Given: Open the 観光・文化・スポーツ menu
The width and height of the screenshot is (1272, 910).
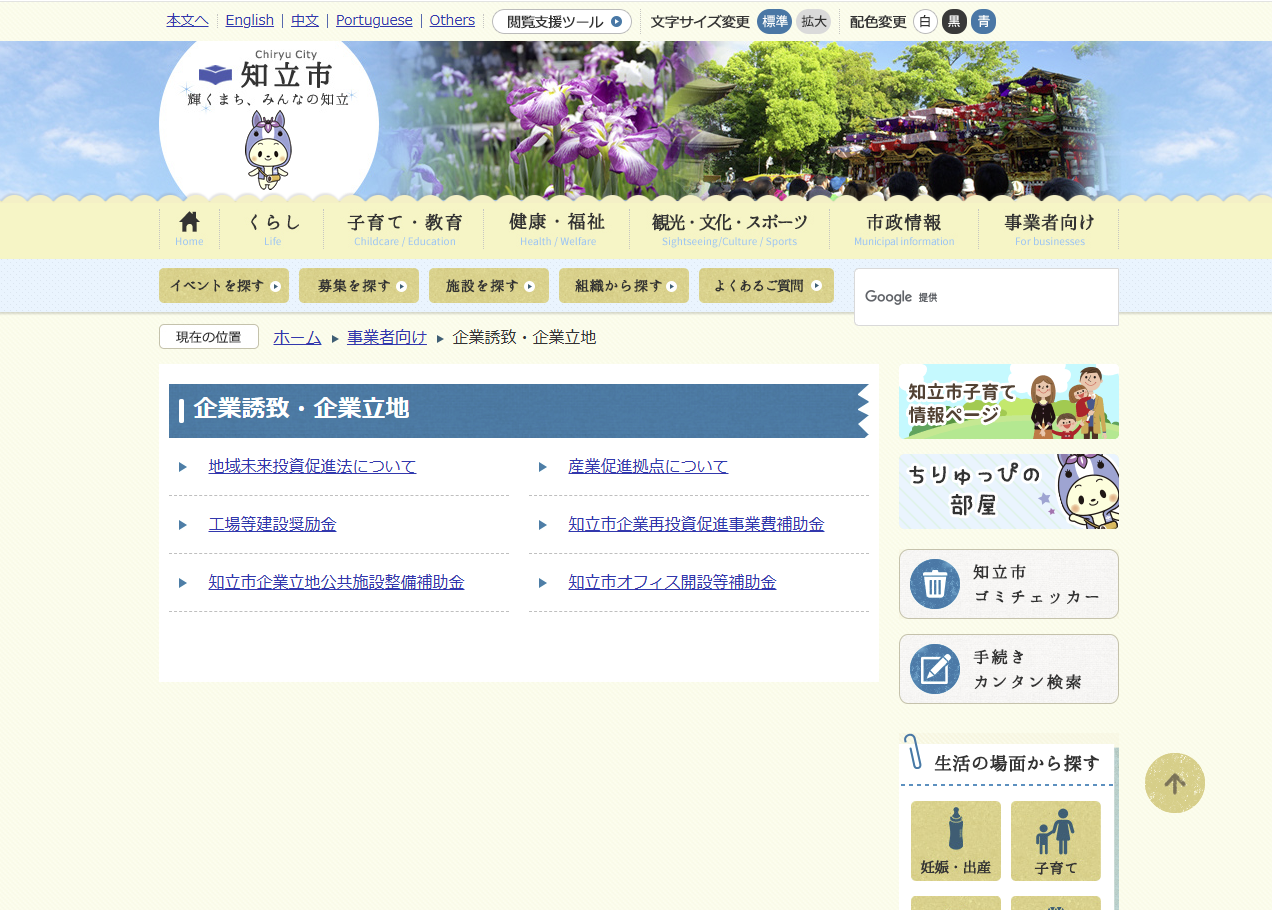Looking at the screenshot, I should [729, 228].
